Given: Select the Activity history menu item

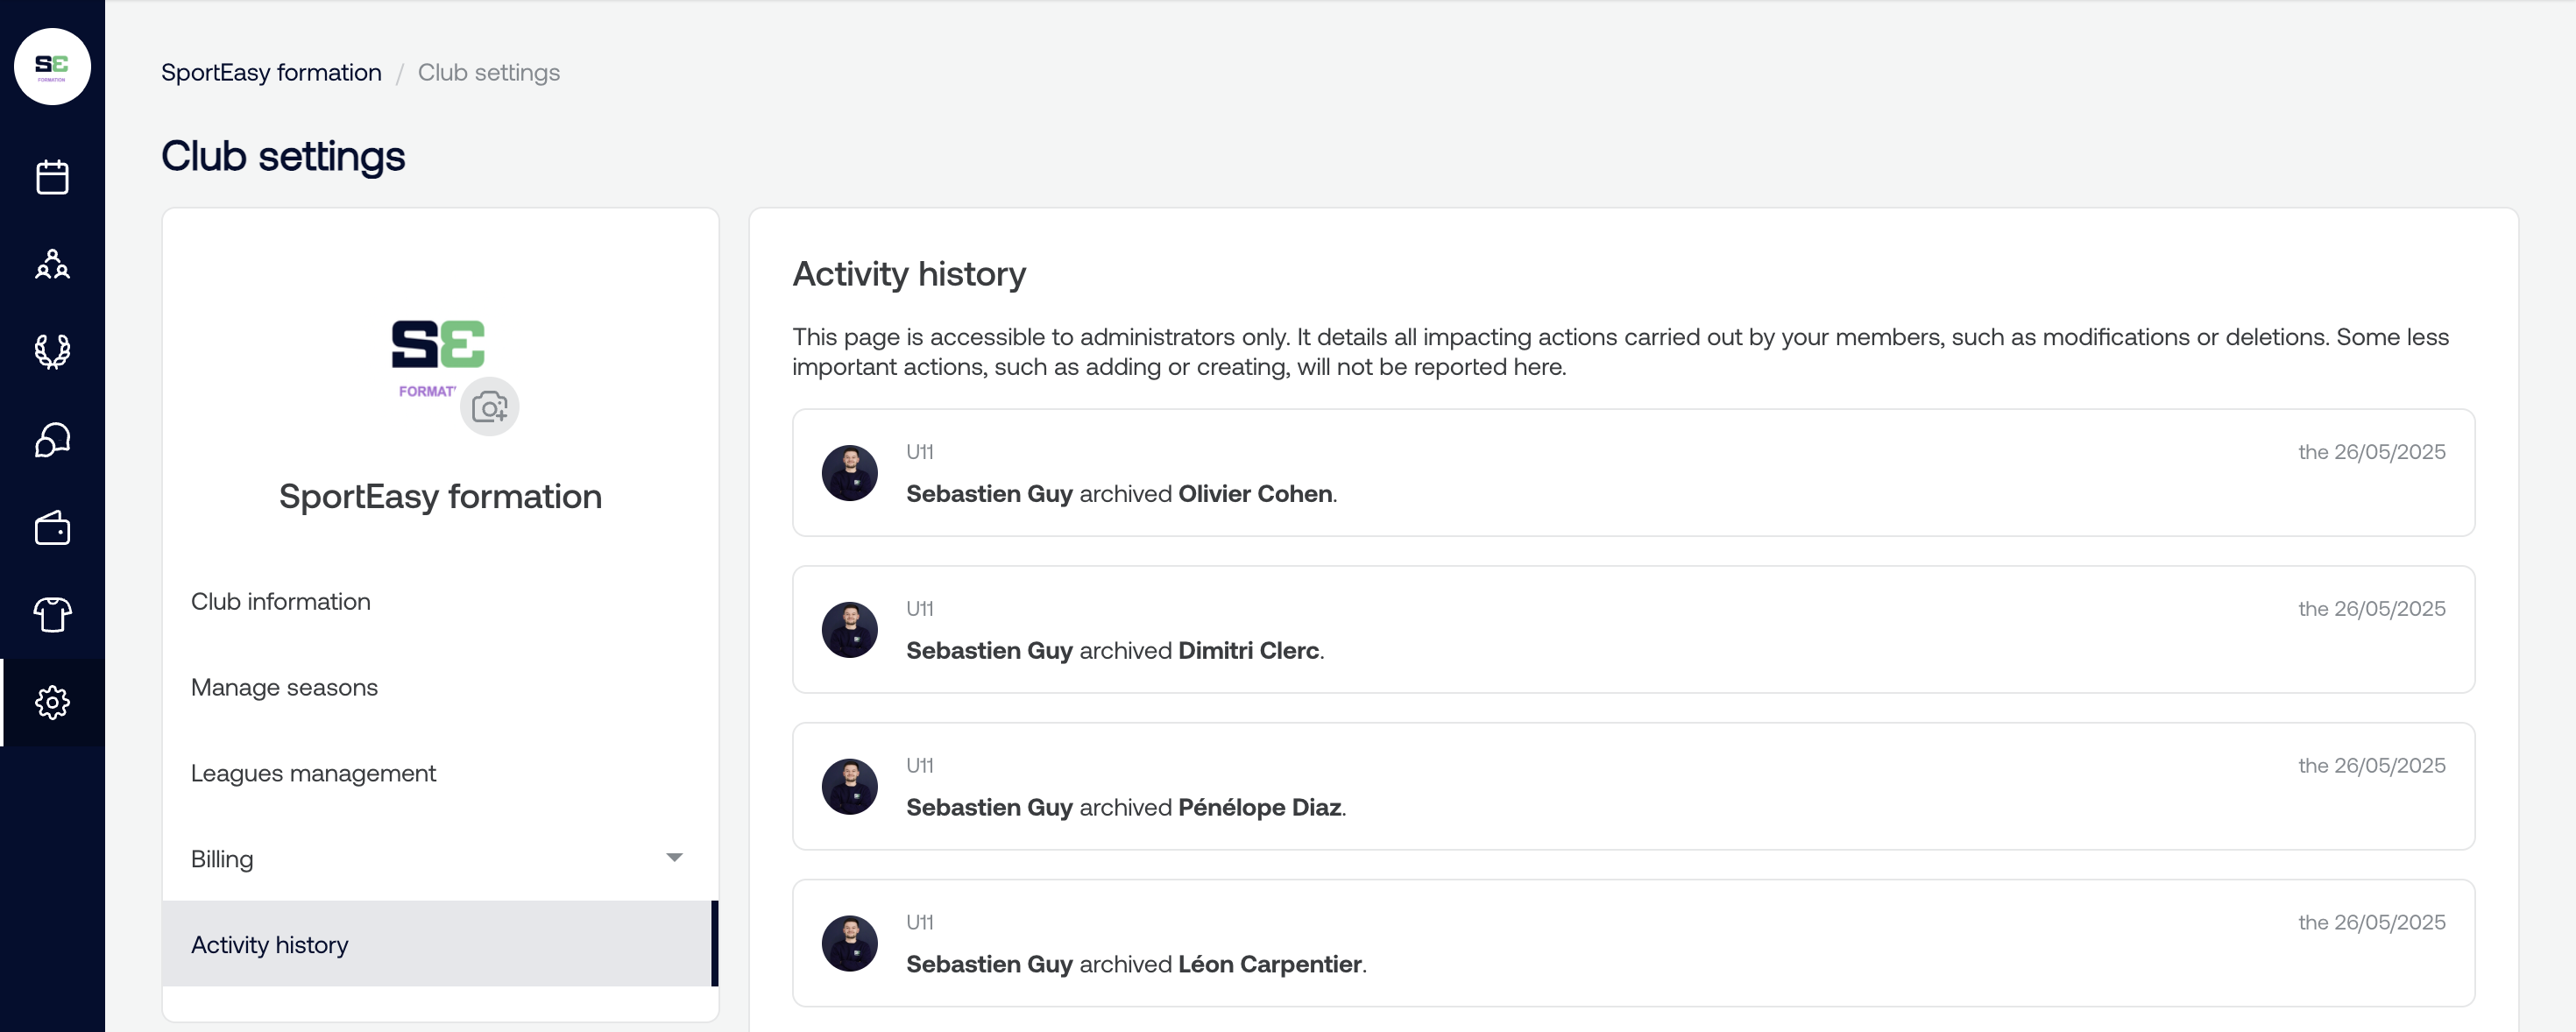Looking at the screenshot, I should point(440,944).
